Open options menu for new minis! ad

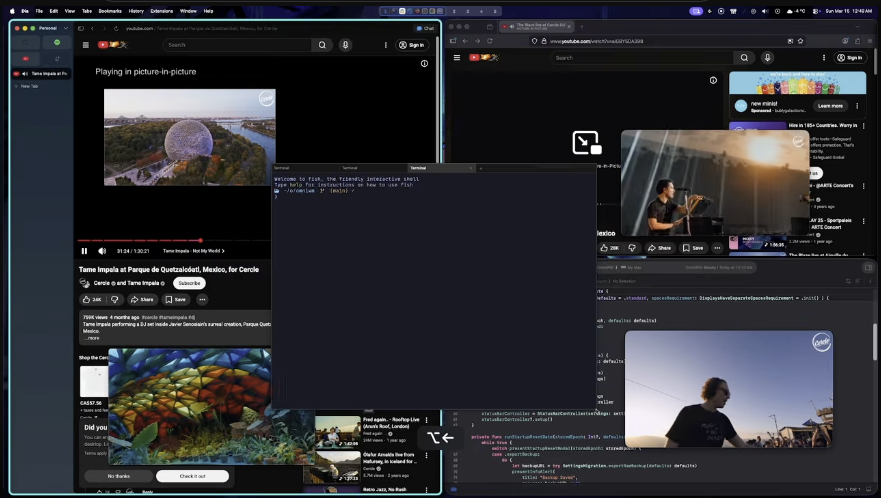click(x=857, y=106)
